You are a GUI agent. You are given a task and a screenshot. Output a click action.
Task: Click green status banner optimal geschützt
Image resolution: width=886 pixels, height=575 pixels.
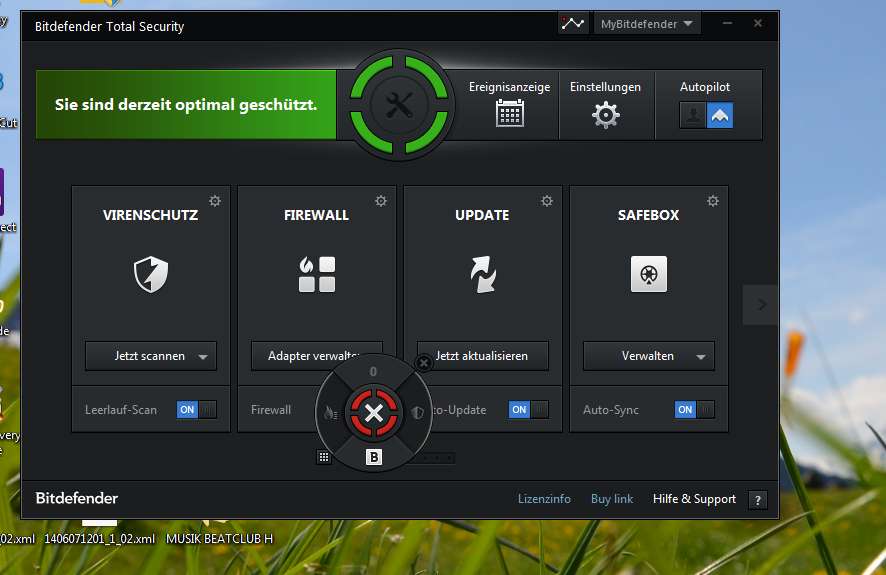[x=186, y=104]
